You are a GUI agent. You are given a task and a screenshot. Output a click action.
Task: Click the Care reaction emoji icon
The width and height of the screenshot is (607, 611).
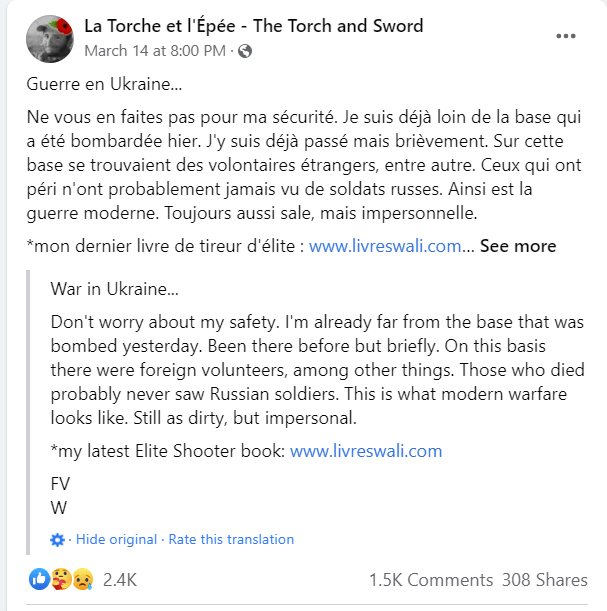tap(59, 579)
